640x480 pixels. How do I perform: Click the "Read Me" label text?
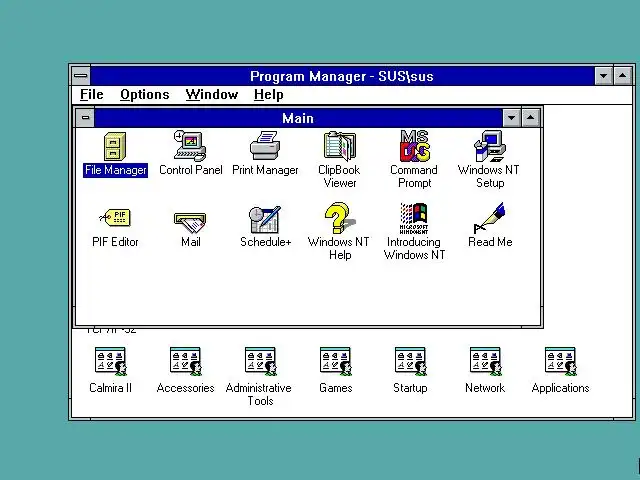click(490, 242)
